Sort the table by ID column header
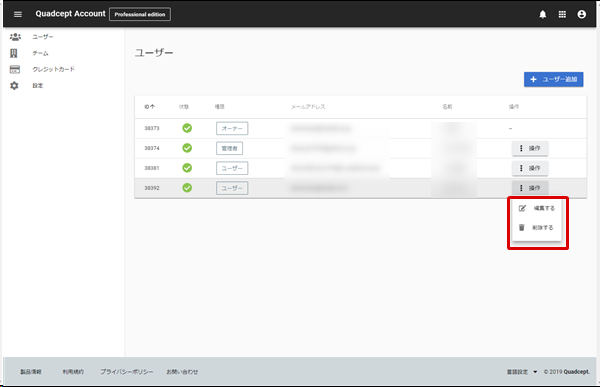 (149, 107)
